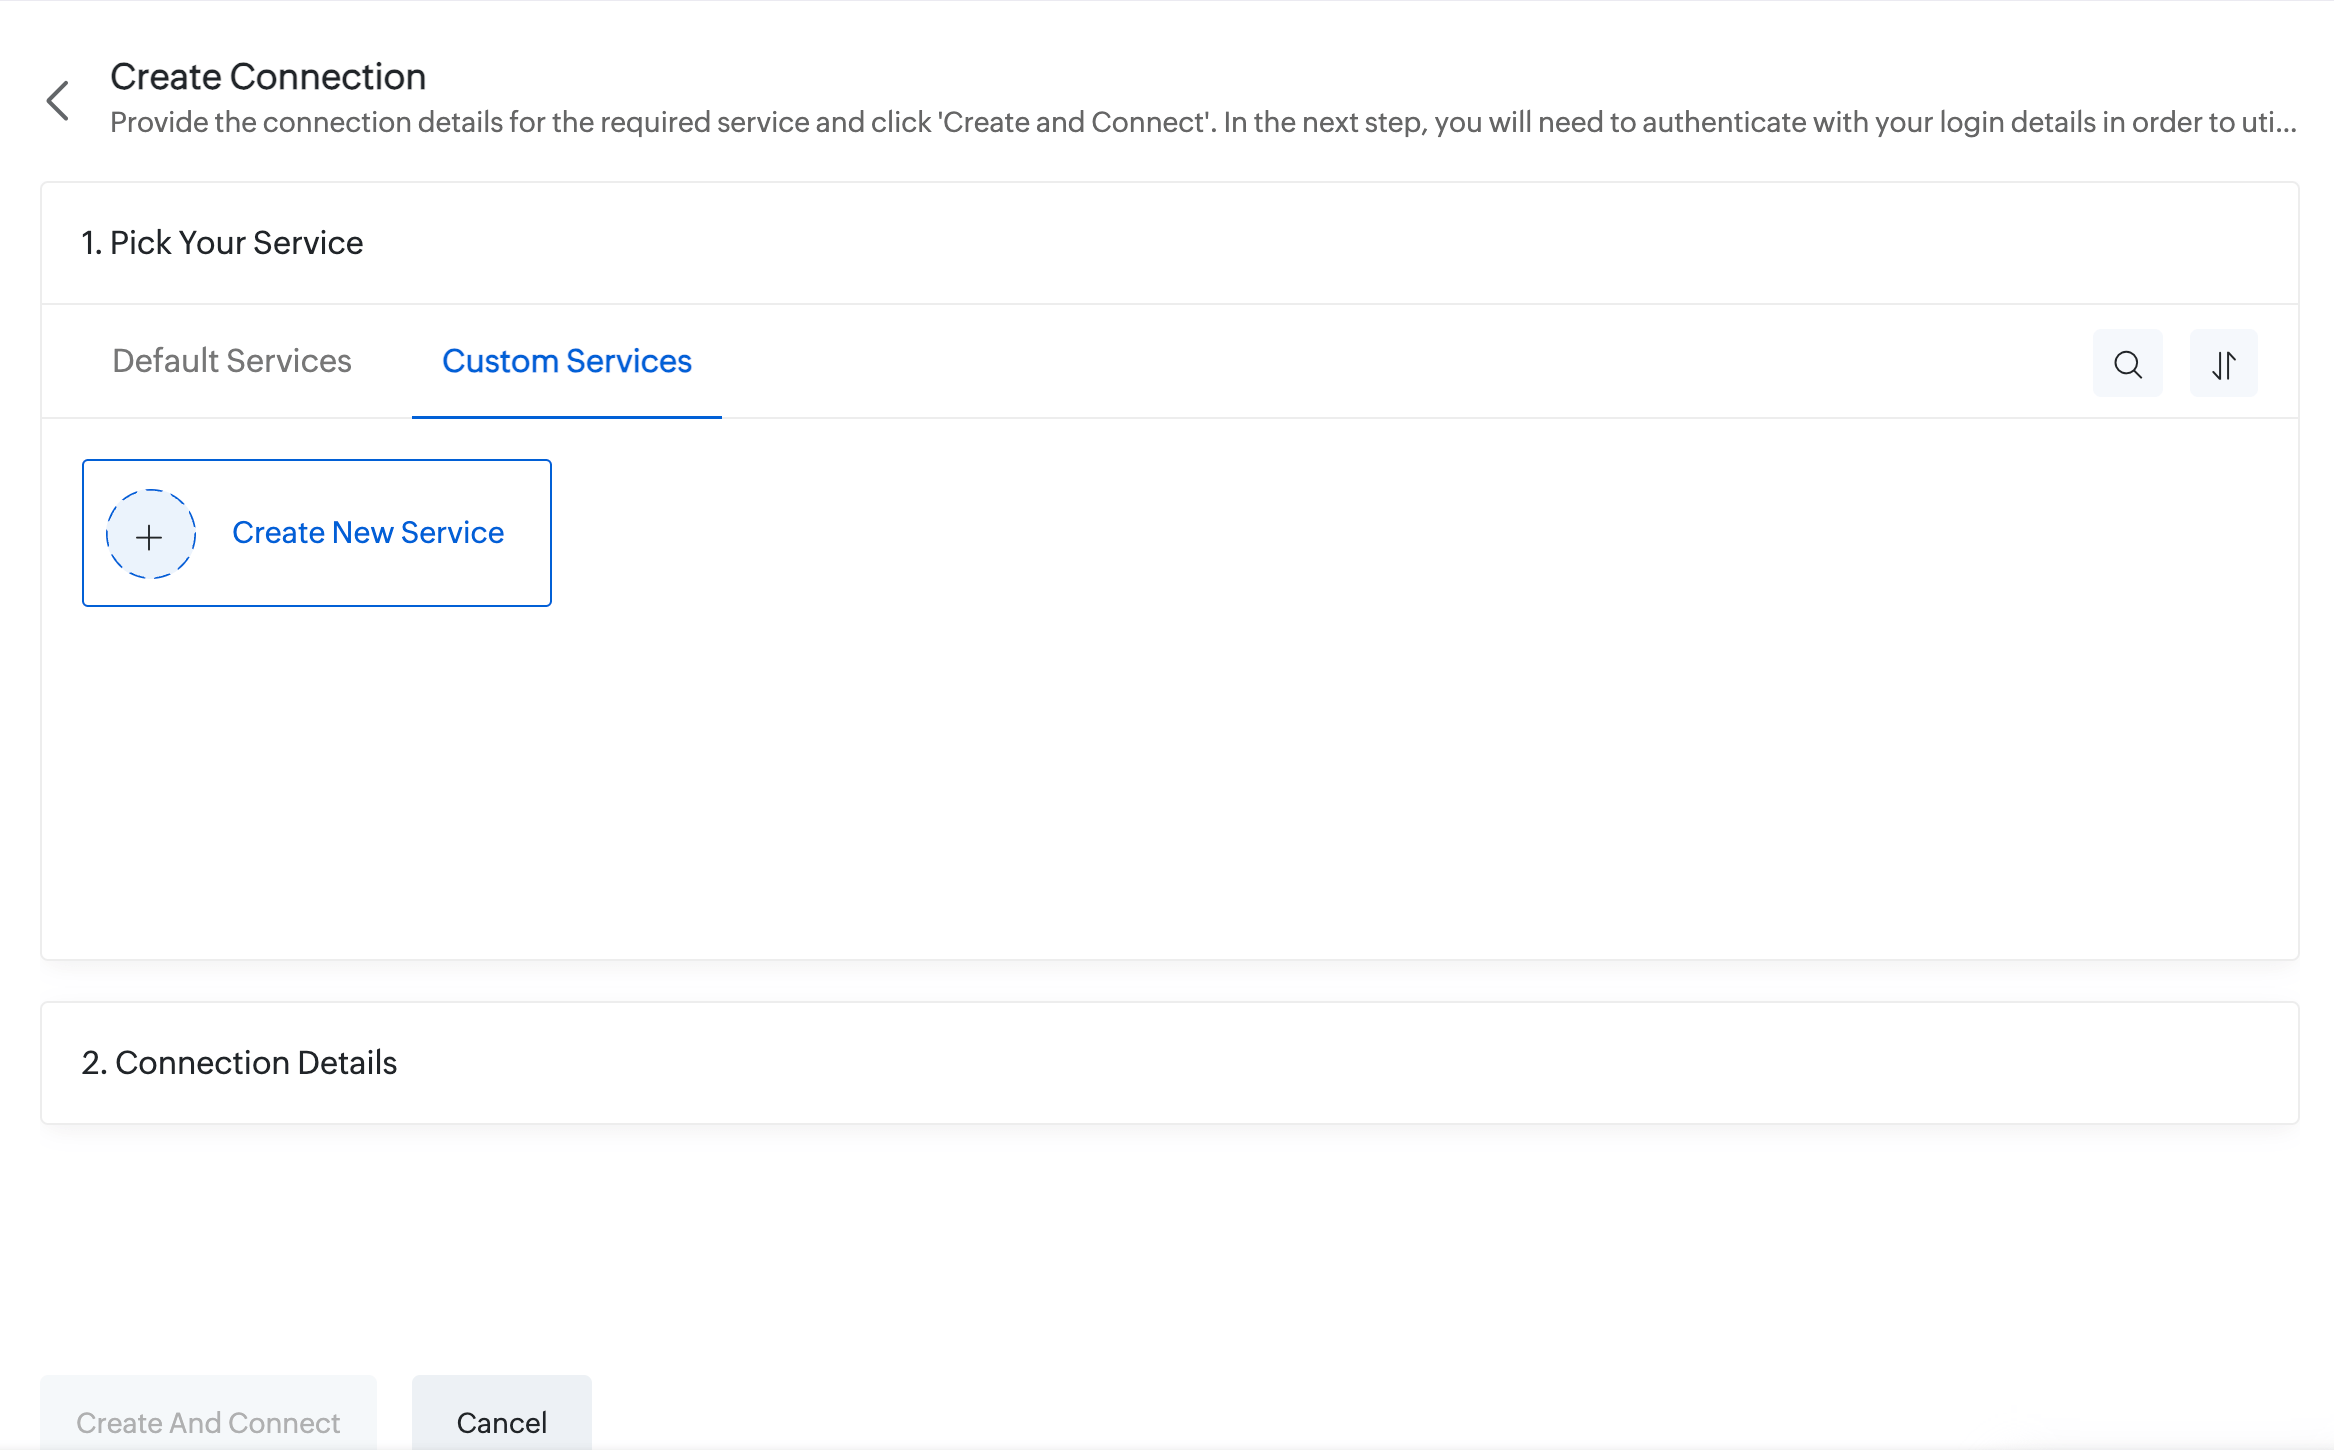This screenshot has width=2334, height=1450.
Task: Click blank space right of Connection Details heading
Action: [1300, 1063]
